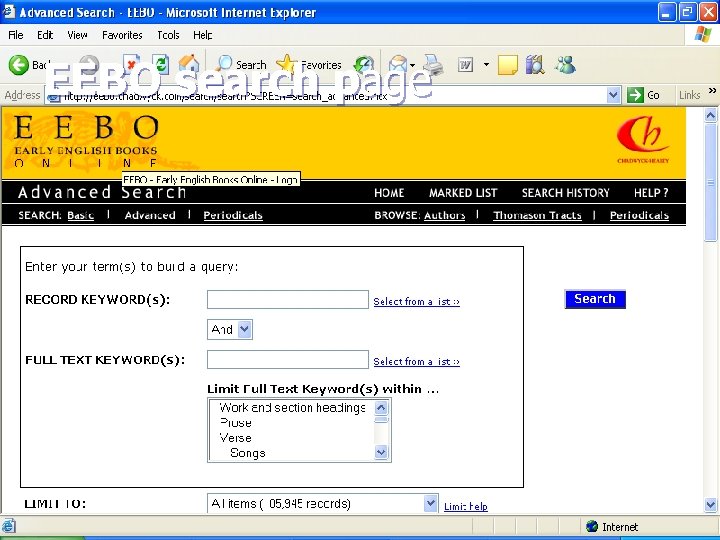Open the And operator dropdown

point(230,330)
